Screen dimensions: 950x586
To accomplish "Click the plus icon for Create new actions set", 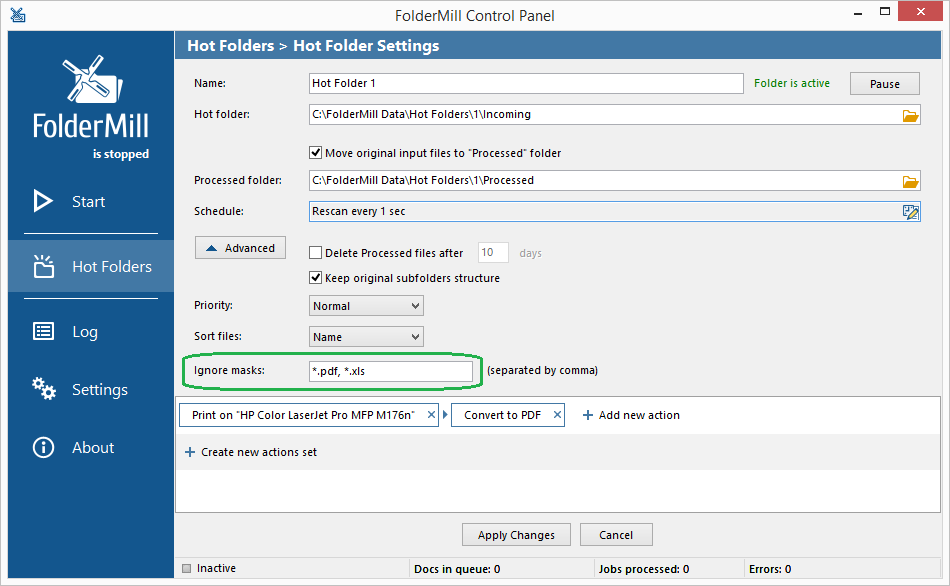I will (x=190, y=452).
